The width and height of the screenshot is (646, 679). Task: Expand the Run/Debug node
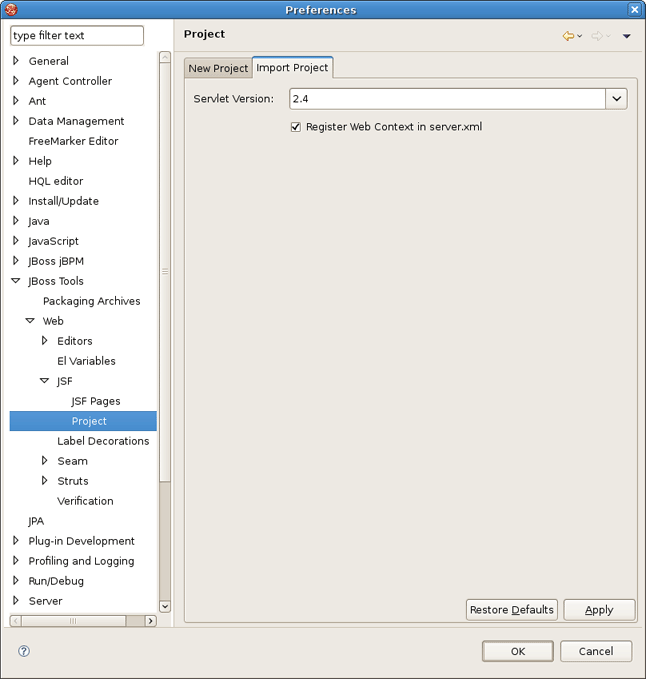[x=16, y=580]
